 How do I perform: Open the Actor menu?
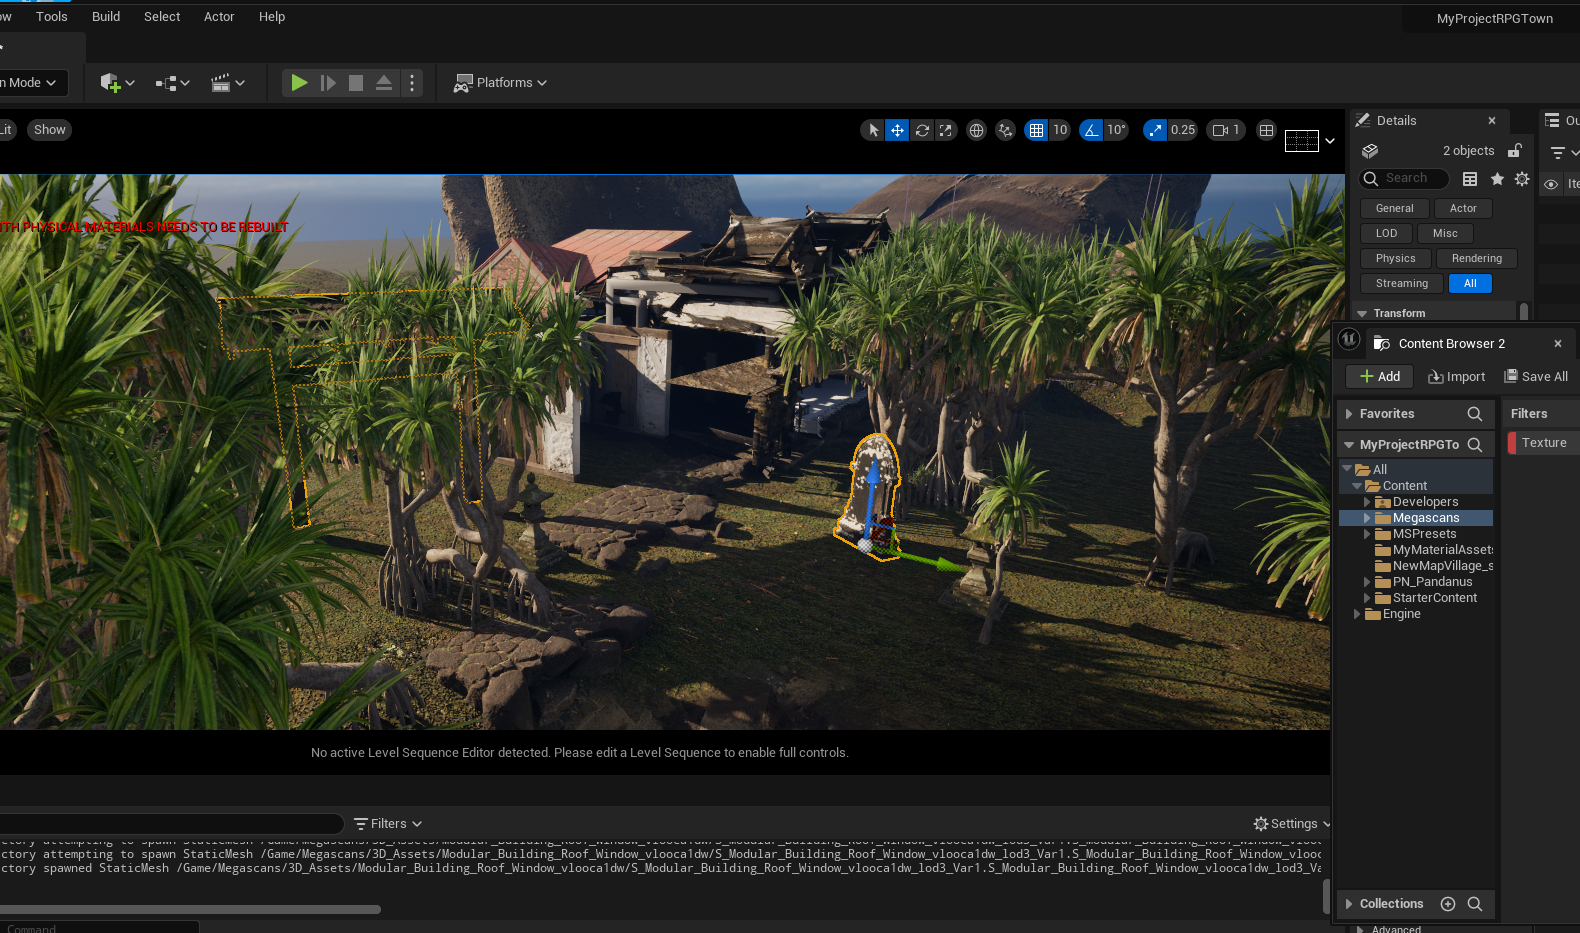(x=219, y=17)
